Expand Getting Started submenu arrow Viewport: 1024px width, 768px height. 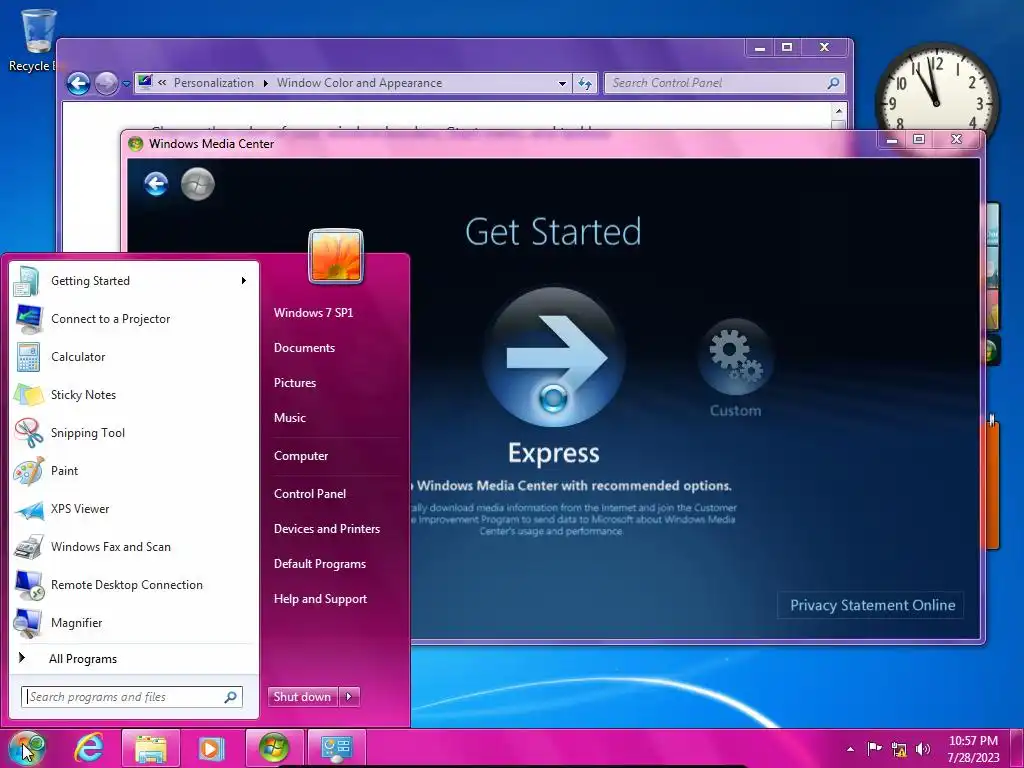coord(244,281)
